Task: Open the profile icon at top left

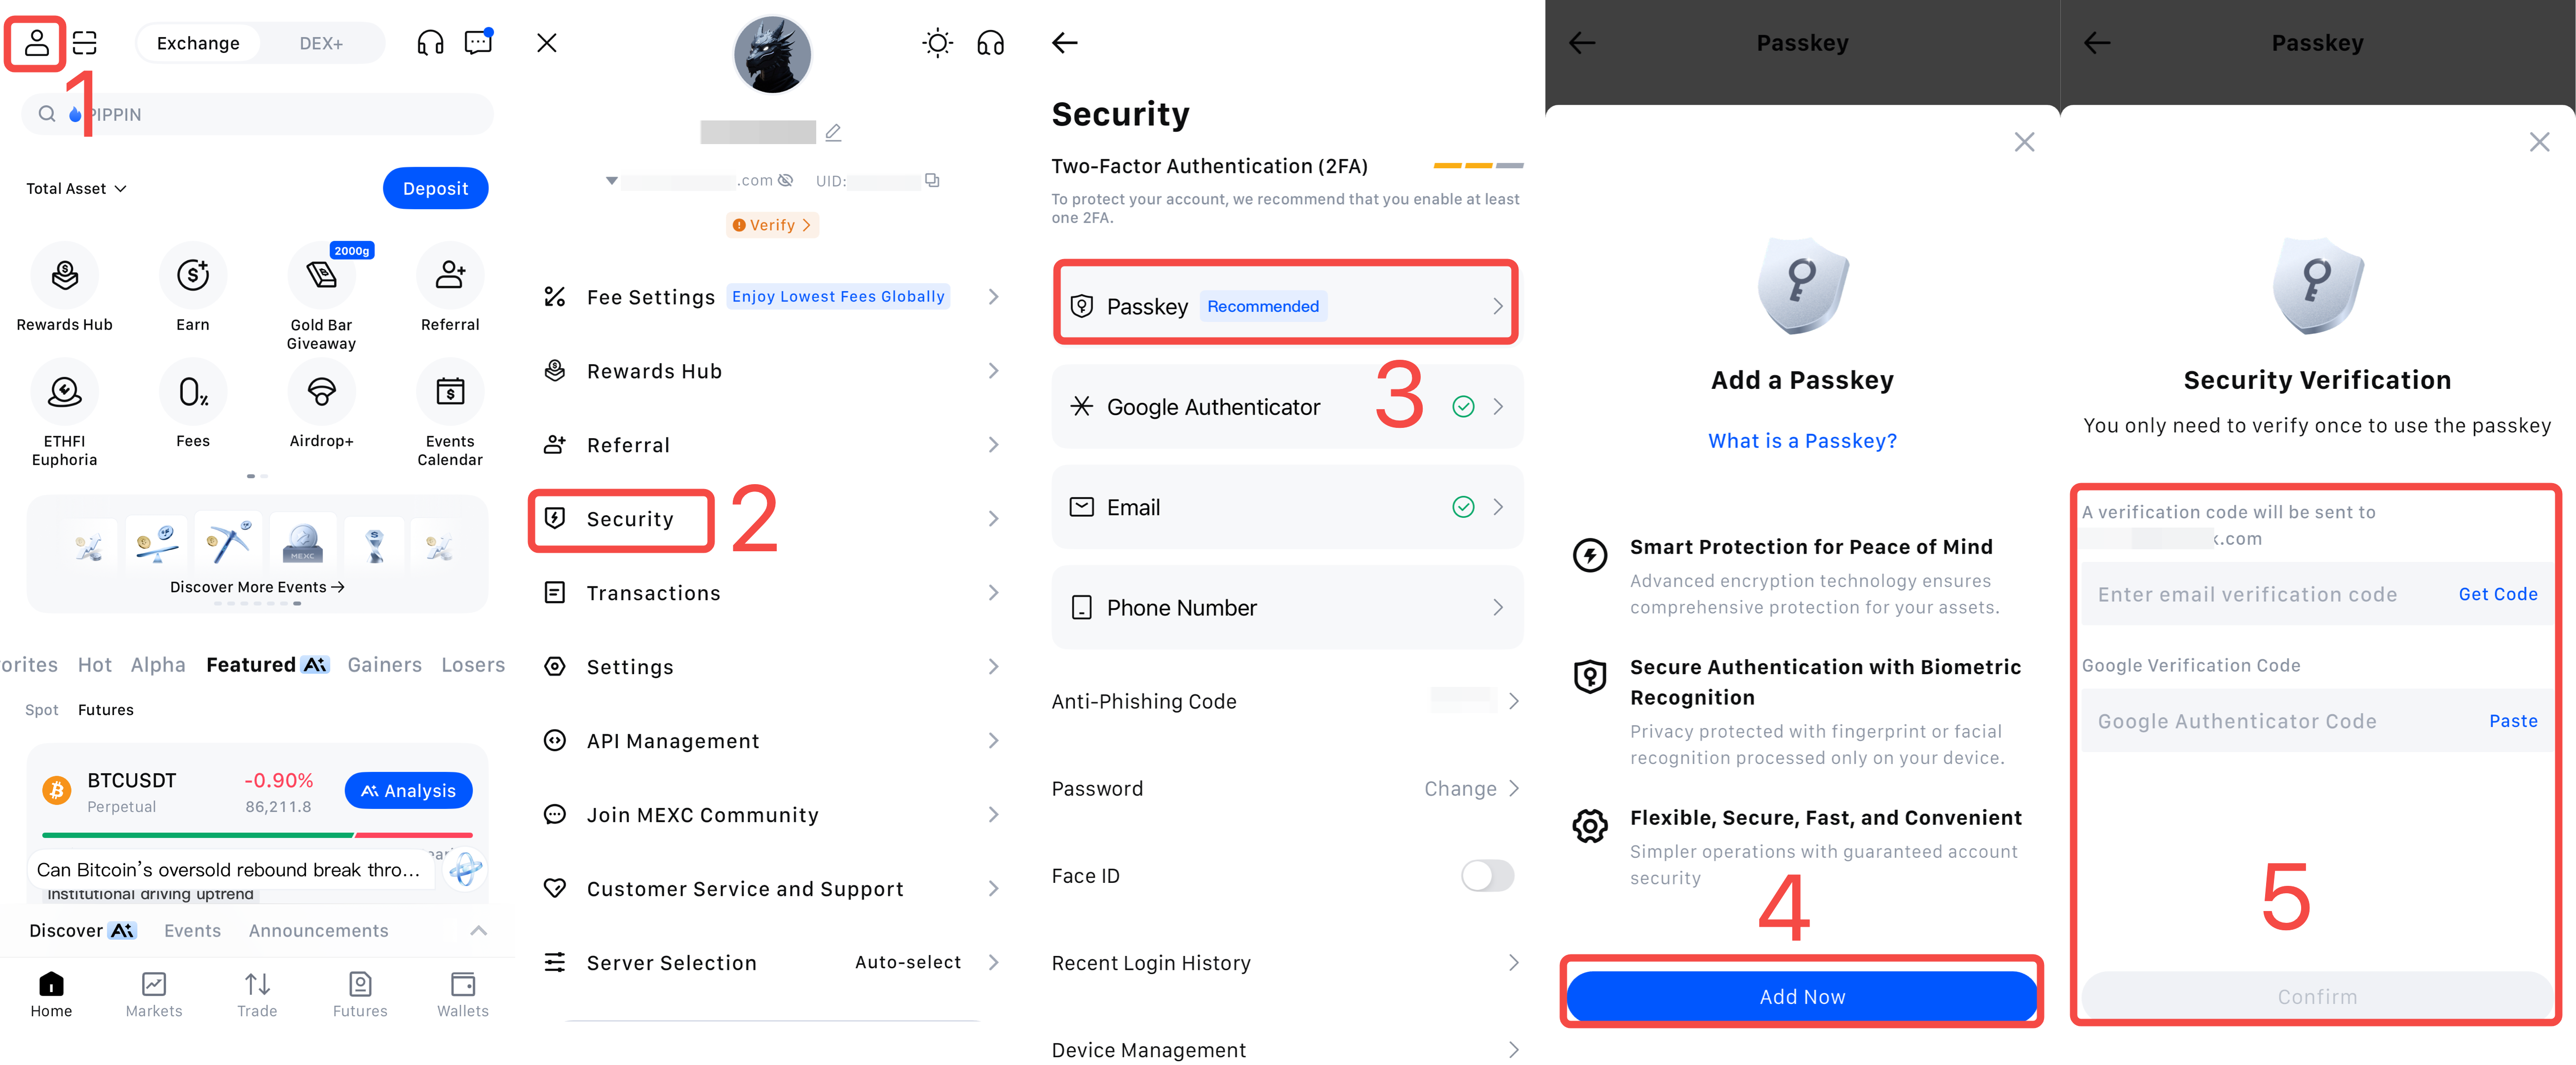Action: point(36,43)
